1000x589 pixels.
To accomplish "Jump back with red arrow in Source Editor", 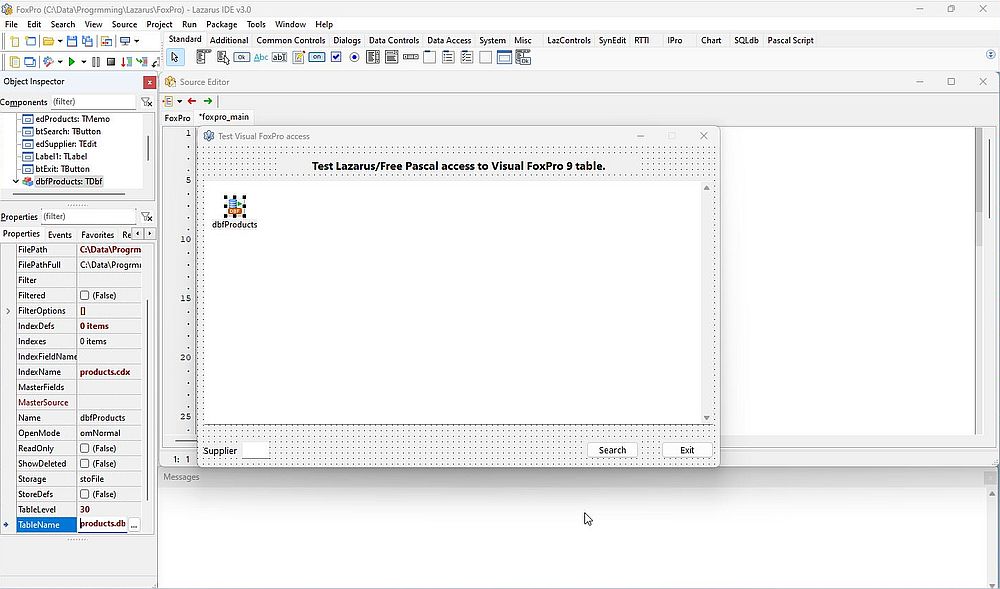I will tap(192, 101).
